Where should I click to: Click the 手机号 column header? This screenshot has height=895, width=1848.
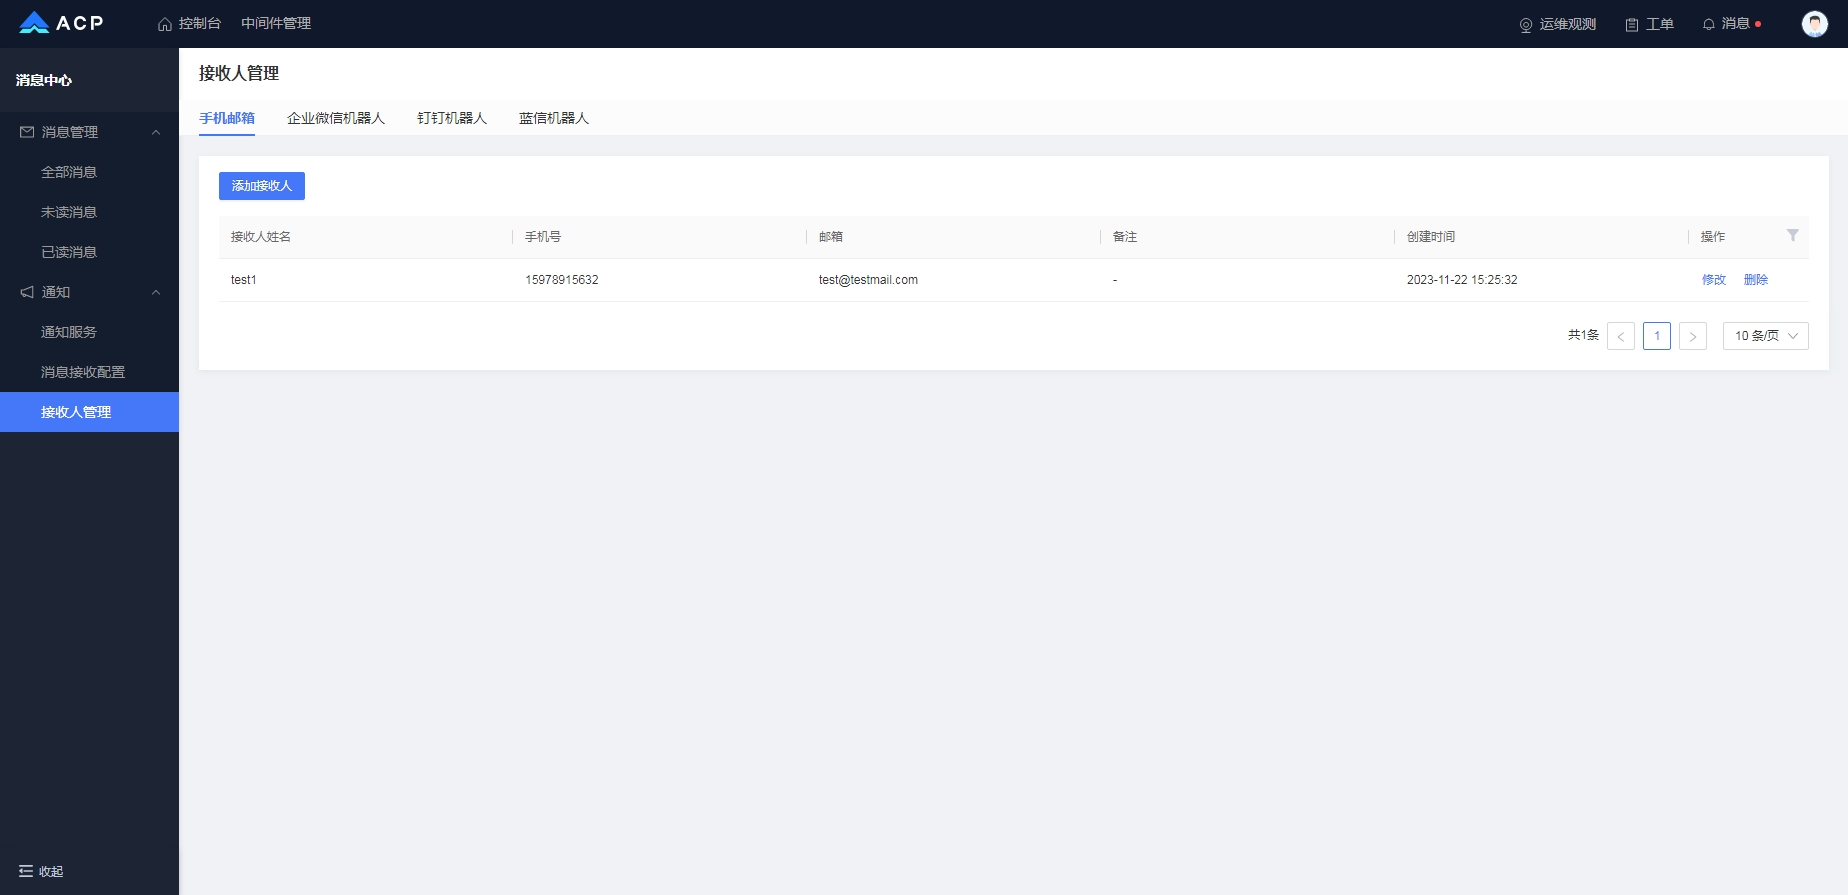543,237
